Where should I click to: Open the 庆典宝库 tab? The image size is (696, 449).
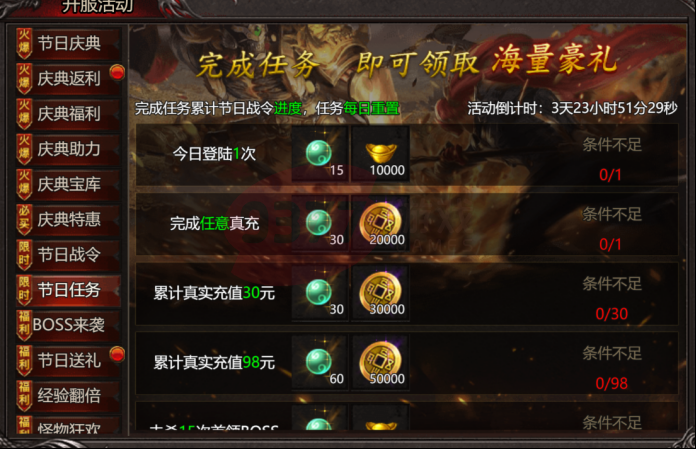point(68,184)
